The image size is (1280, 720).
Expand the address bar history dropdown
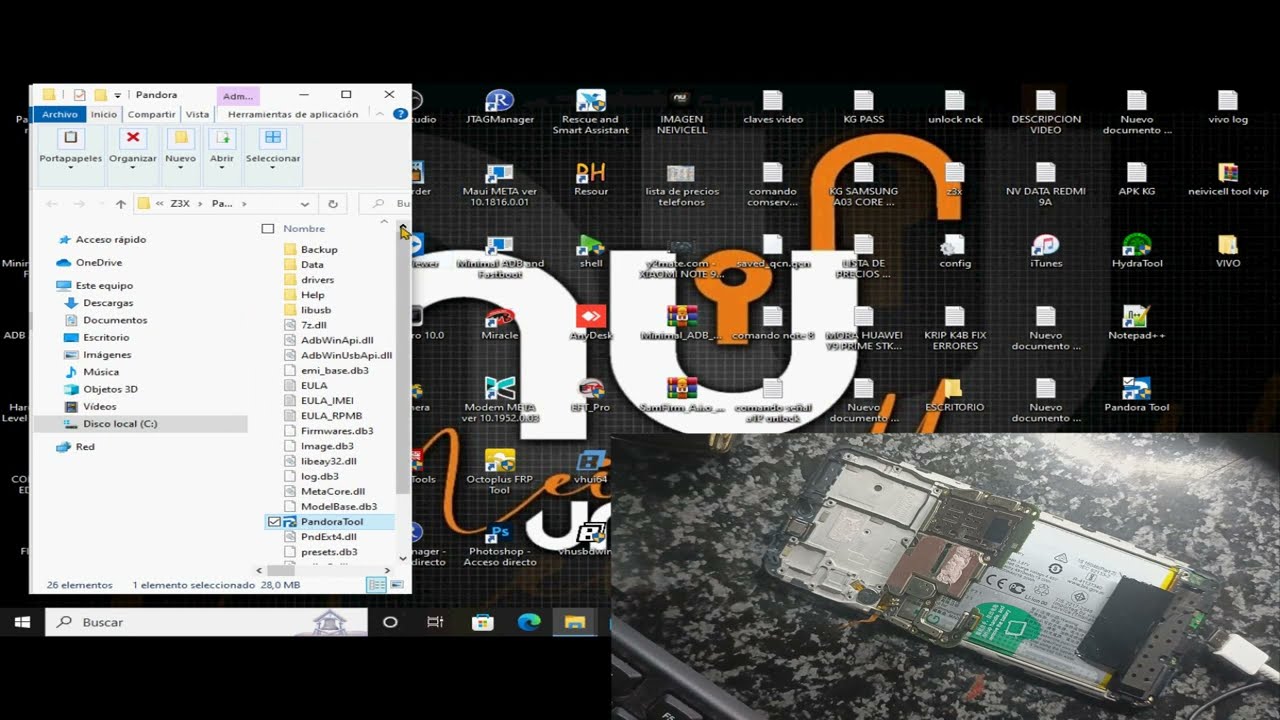coord(305,204)
